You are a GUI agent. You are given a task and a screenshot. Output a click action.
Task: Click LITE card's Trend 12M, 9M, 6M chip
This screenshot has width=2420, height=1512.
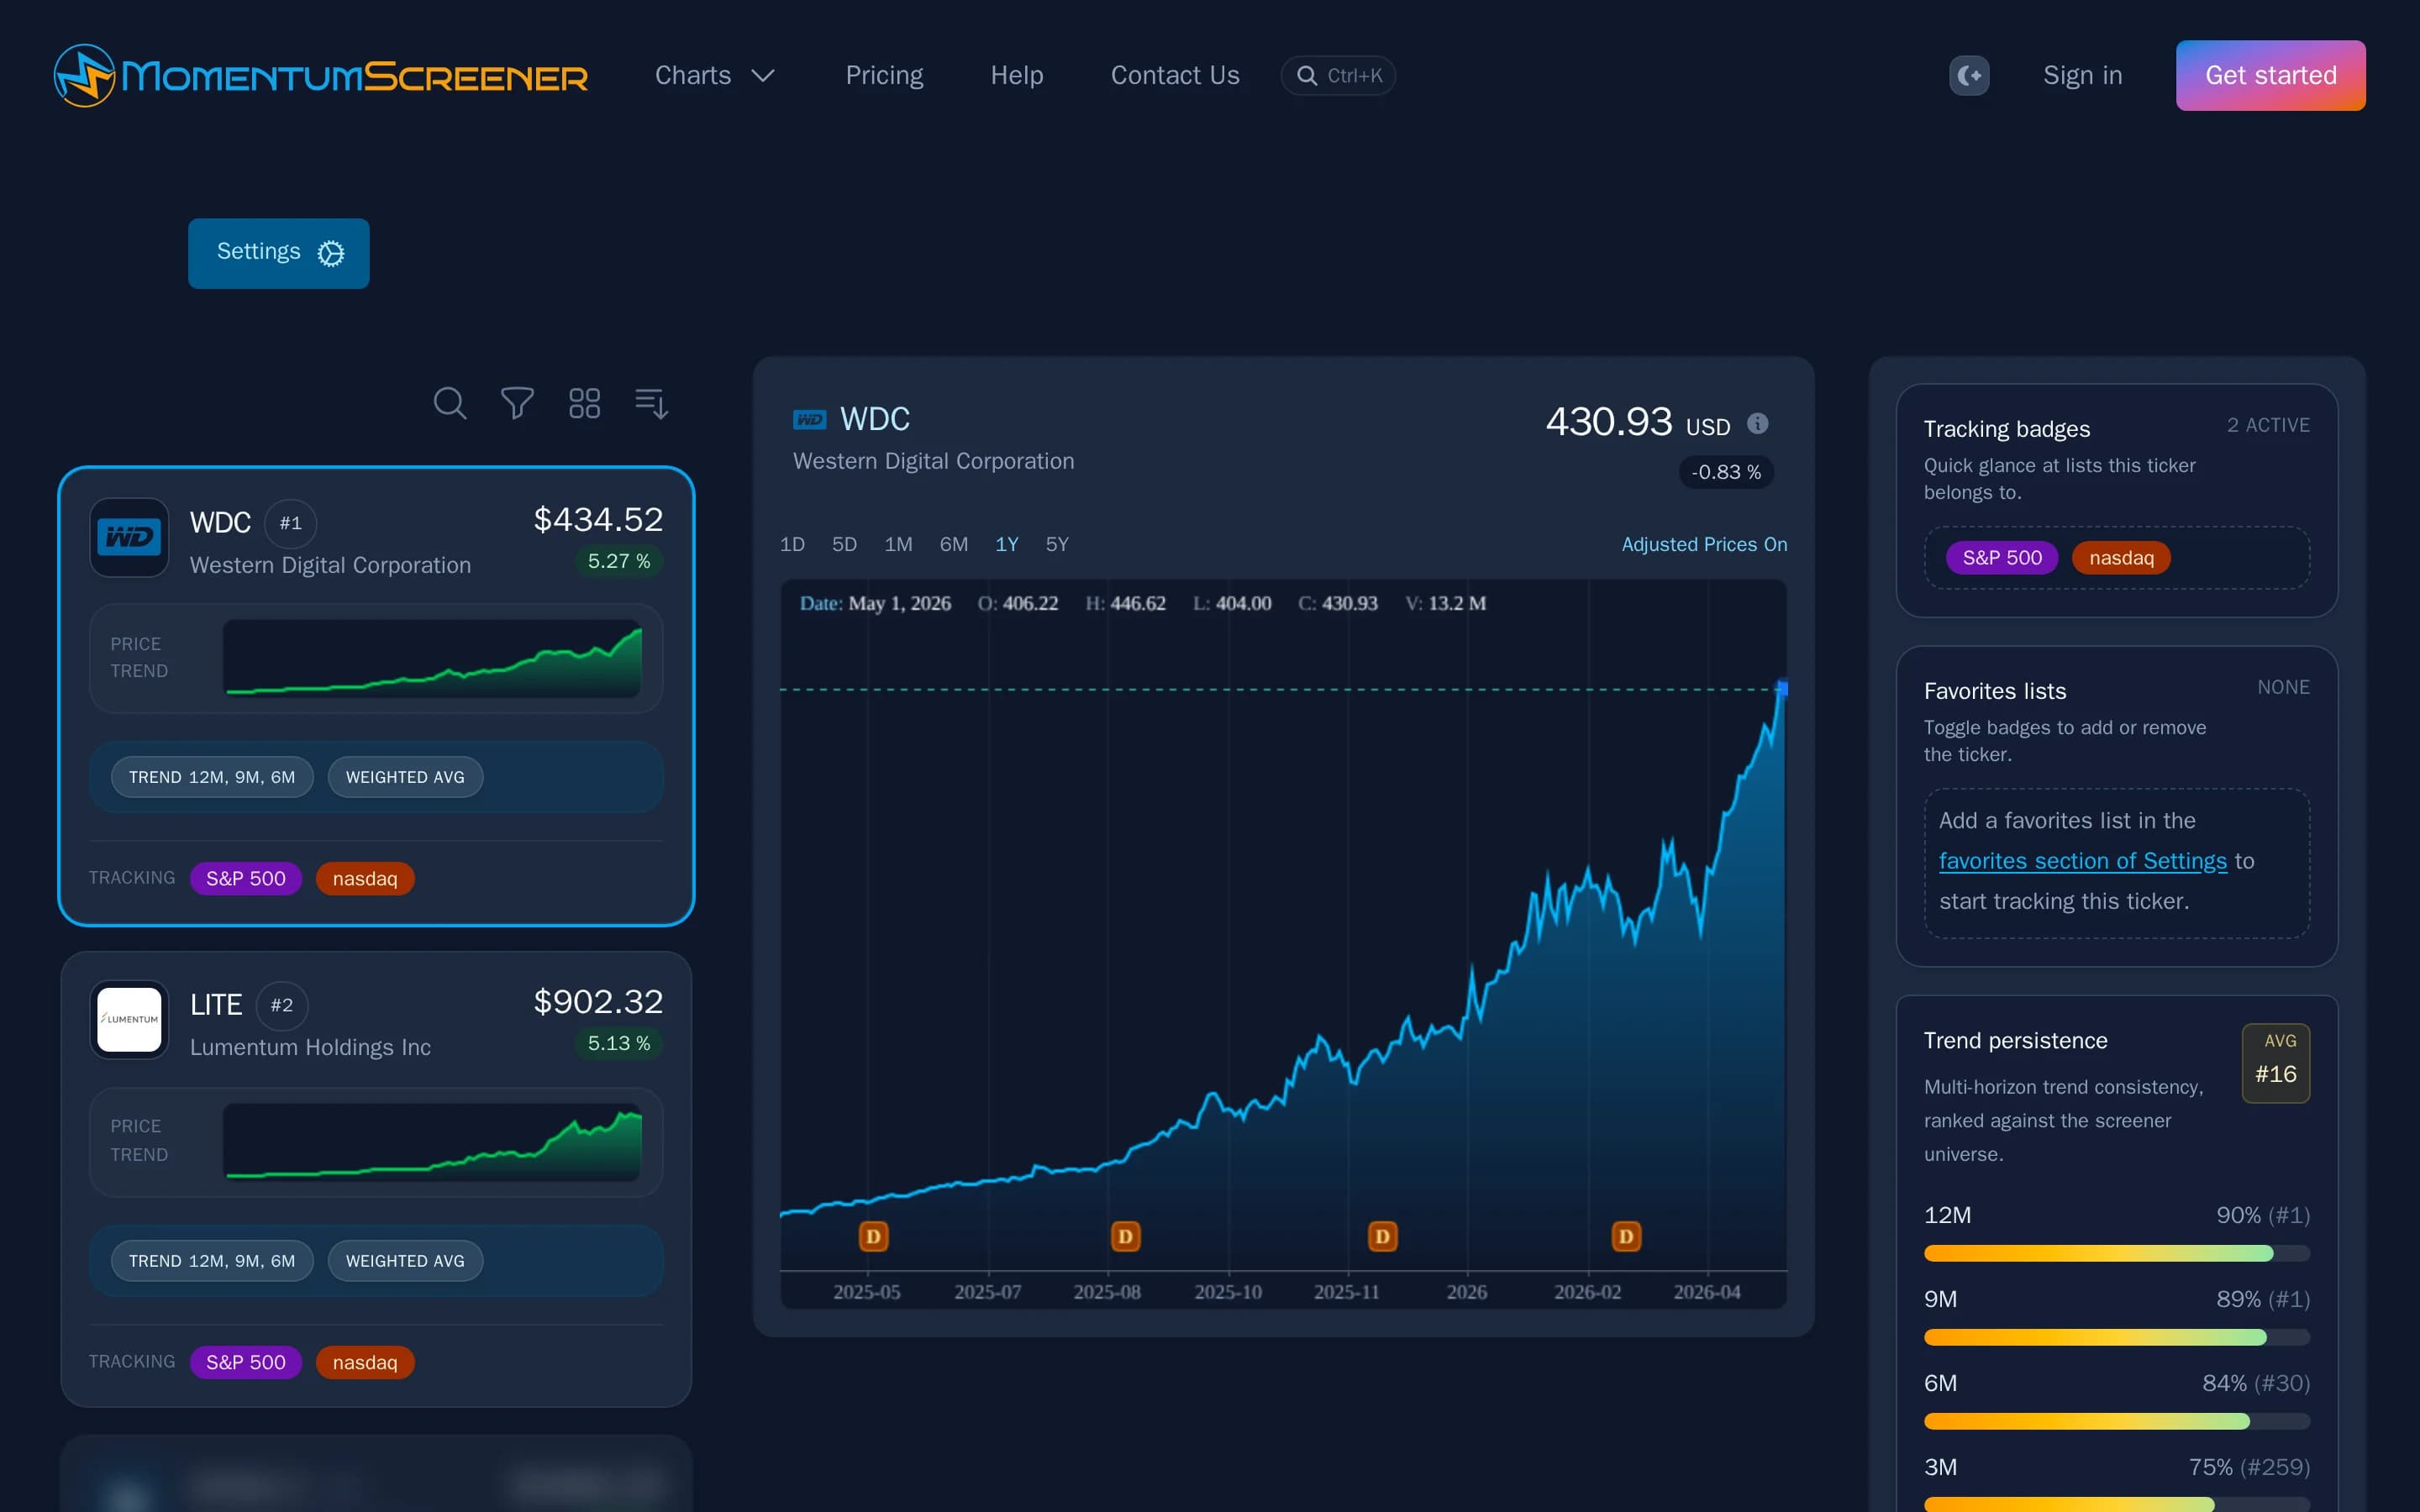click(x=212, y=1261)
